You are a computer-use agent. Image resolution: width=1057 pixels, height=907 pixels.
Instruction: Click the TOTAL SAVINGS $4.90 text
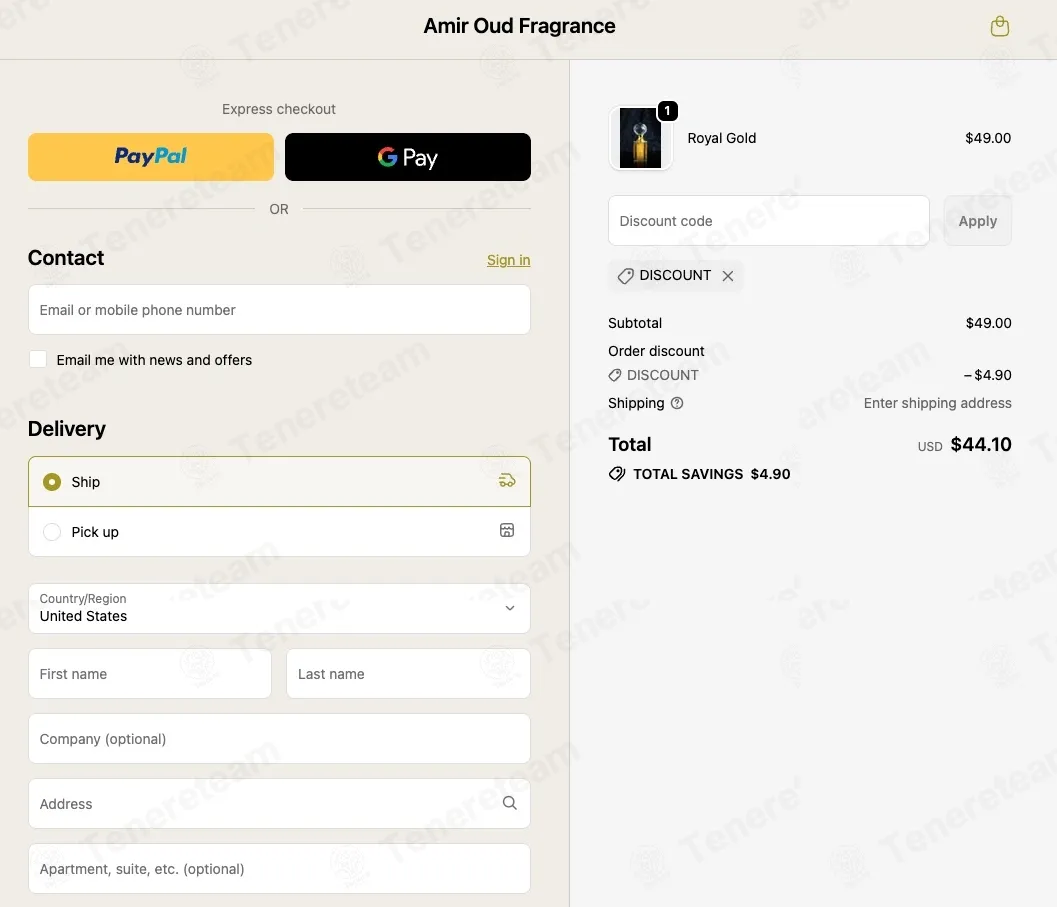click(711, 474)
